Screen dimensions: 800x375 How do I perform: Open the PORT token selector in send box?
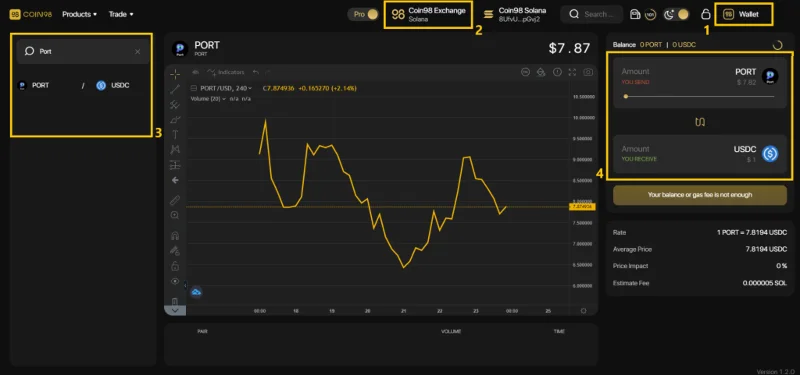(757, 76)
